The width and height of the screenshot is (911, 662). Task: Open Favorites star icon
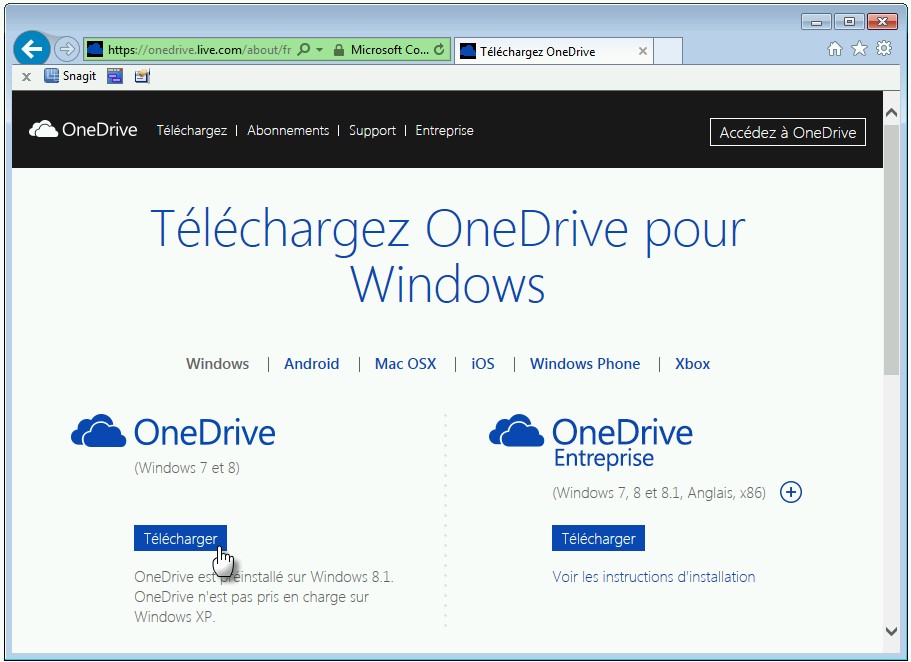click(859, 49)
